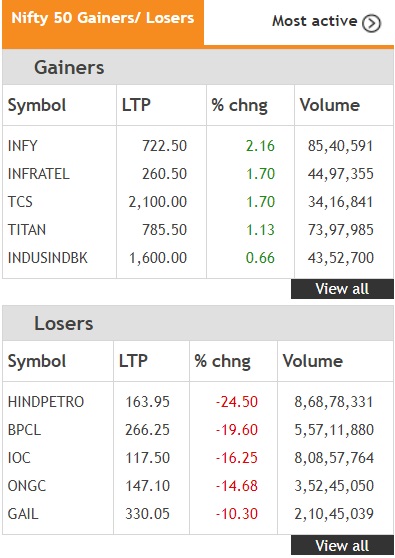The image size is (395, 558).
Task: Click View all under Gainers
Action: (x=342, y=289)
